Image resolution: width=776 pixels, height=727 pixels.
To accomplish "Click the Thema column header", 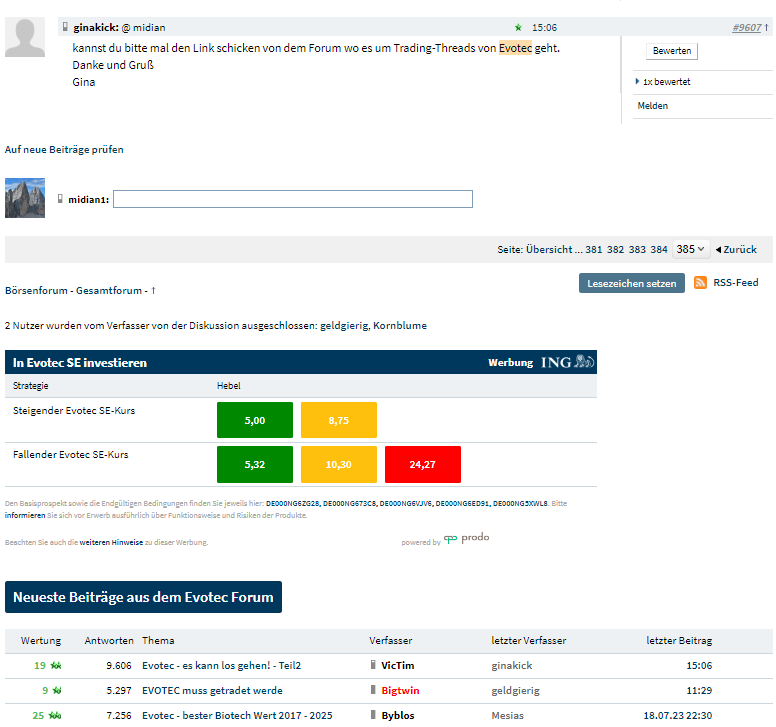I will tap(158, 640).
